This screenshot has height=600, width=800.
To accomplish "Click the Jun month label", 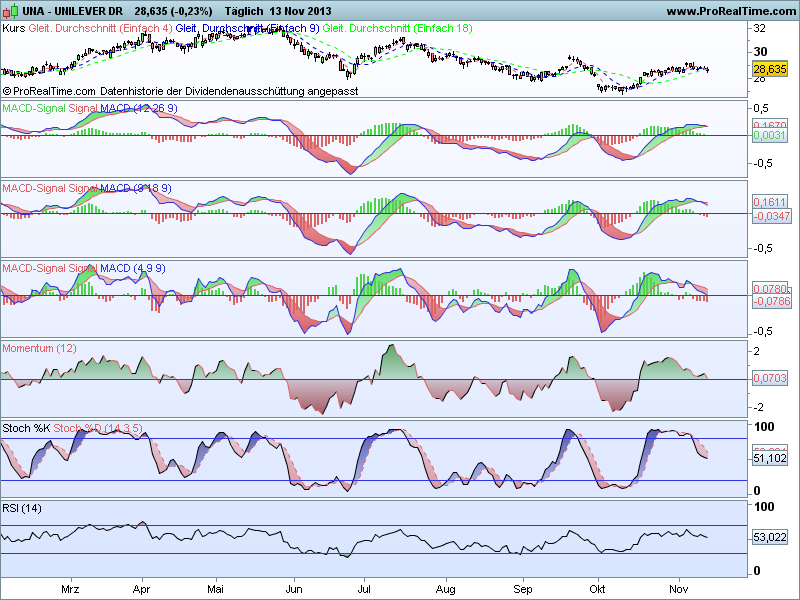I will [x=294, y=589].
